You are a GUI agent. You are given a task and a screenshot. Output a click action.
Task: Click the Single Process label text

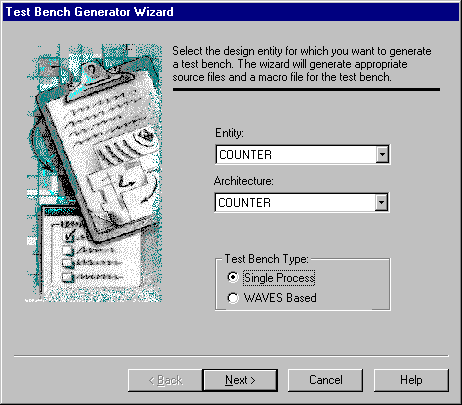coord(279,278)
